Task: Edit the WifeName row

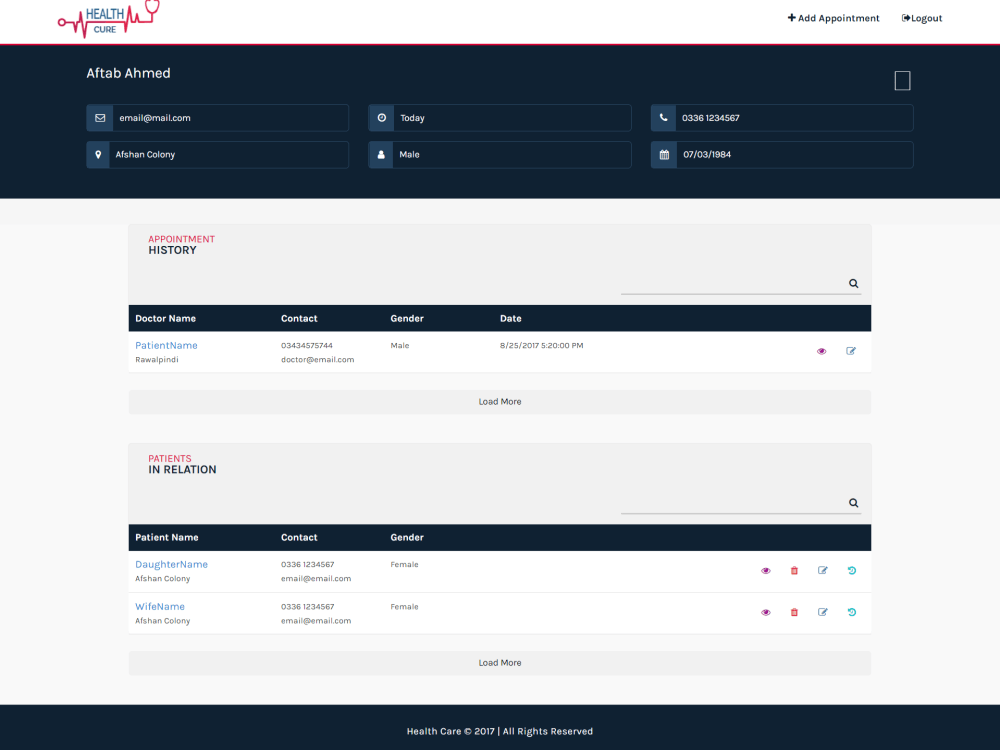Action: click(x=823, y=613)
